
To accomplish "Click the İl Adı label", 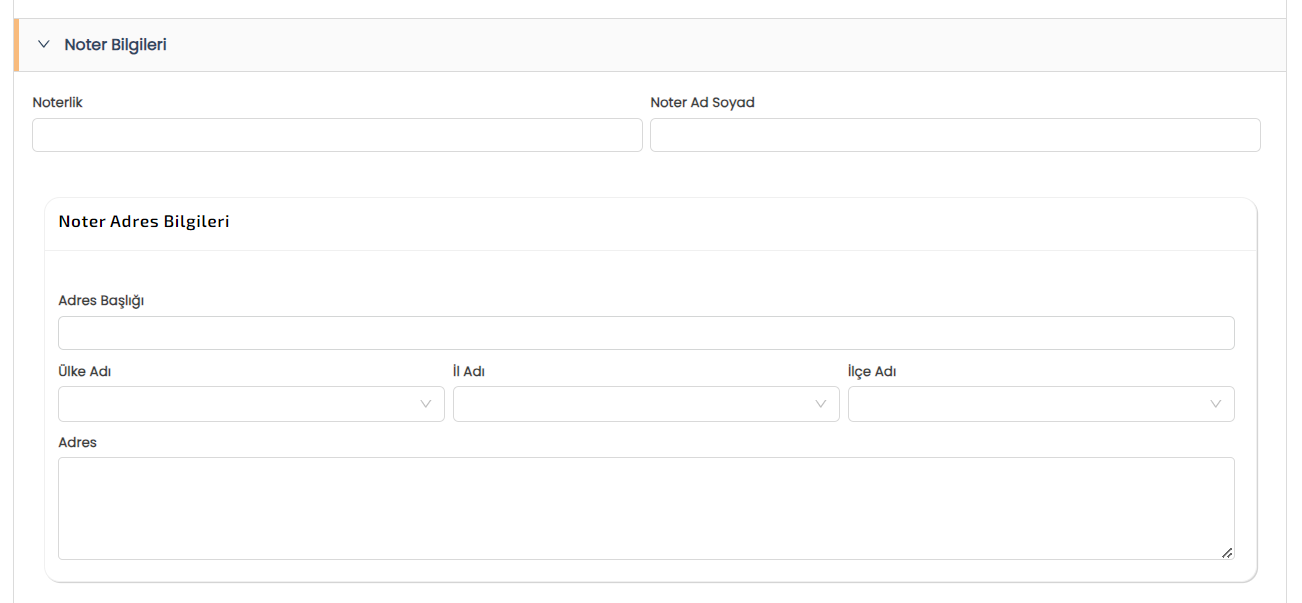I will [469, 371].
